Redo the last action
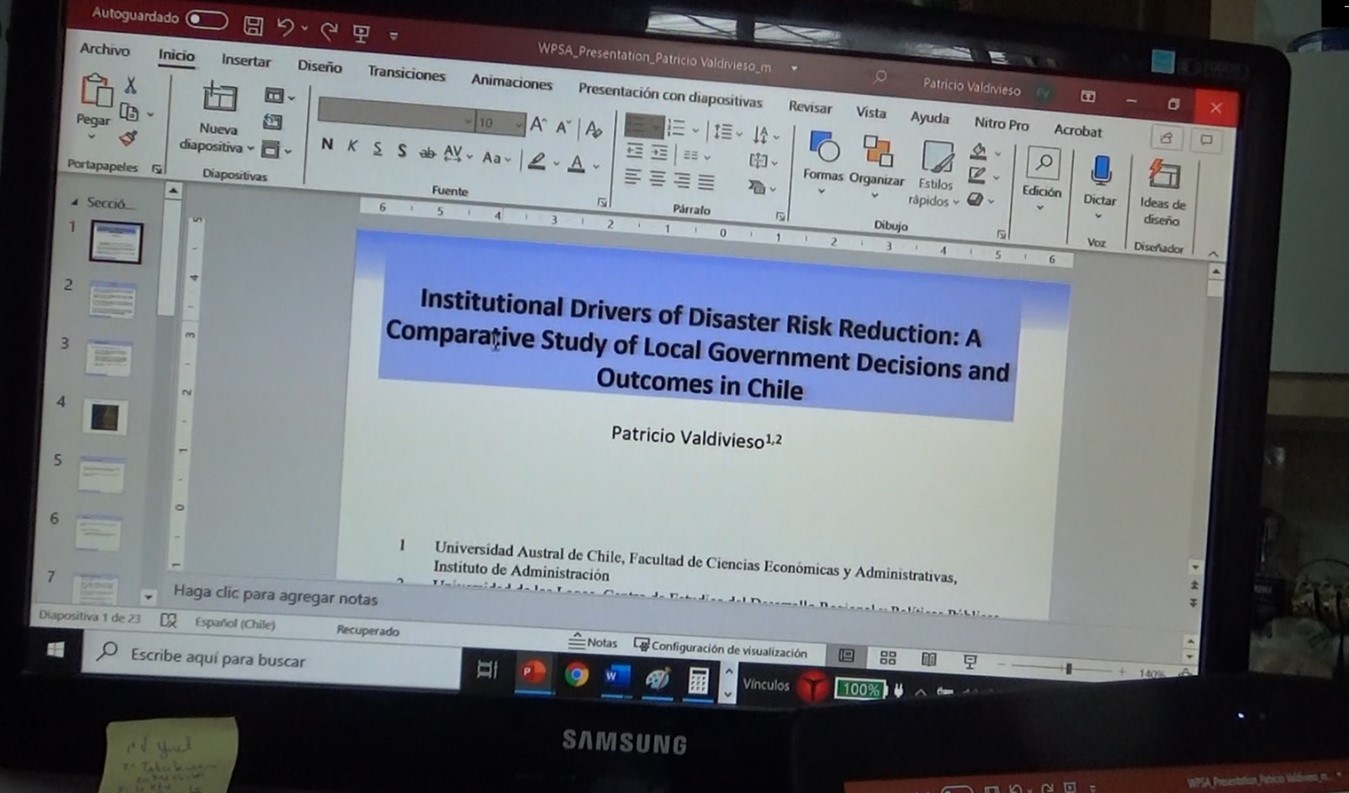This screenshot has width=1349, height=793. (x=329, y=31)
